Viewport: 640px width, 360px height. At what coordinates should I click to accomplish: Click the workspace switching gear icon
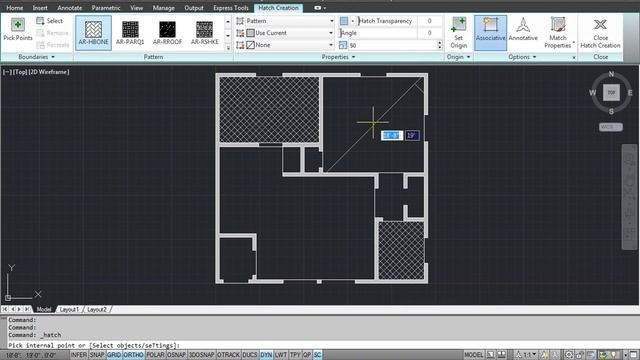tap(569, 355)
